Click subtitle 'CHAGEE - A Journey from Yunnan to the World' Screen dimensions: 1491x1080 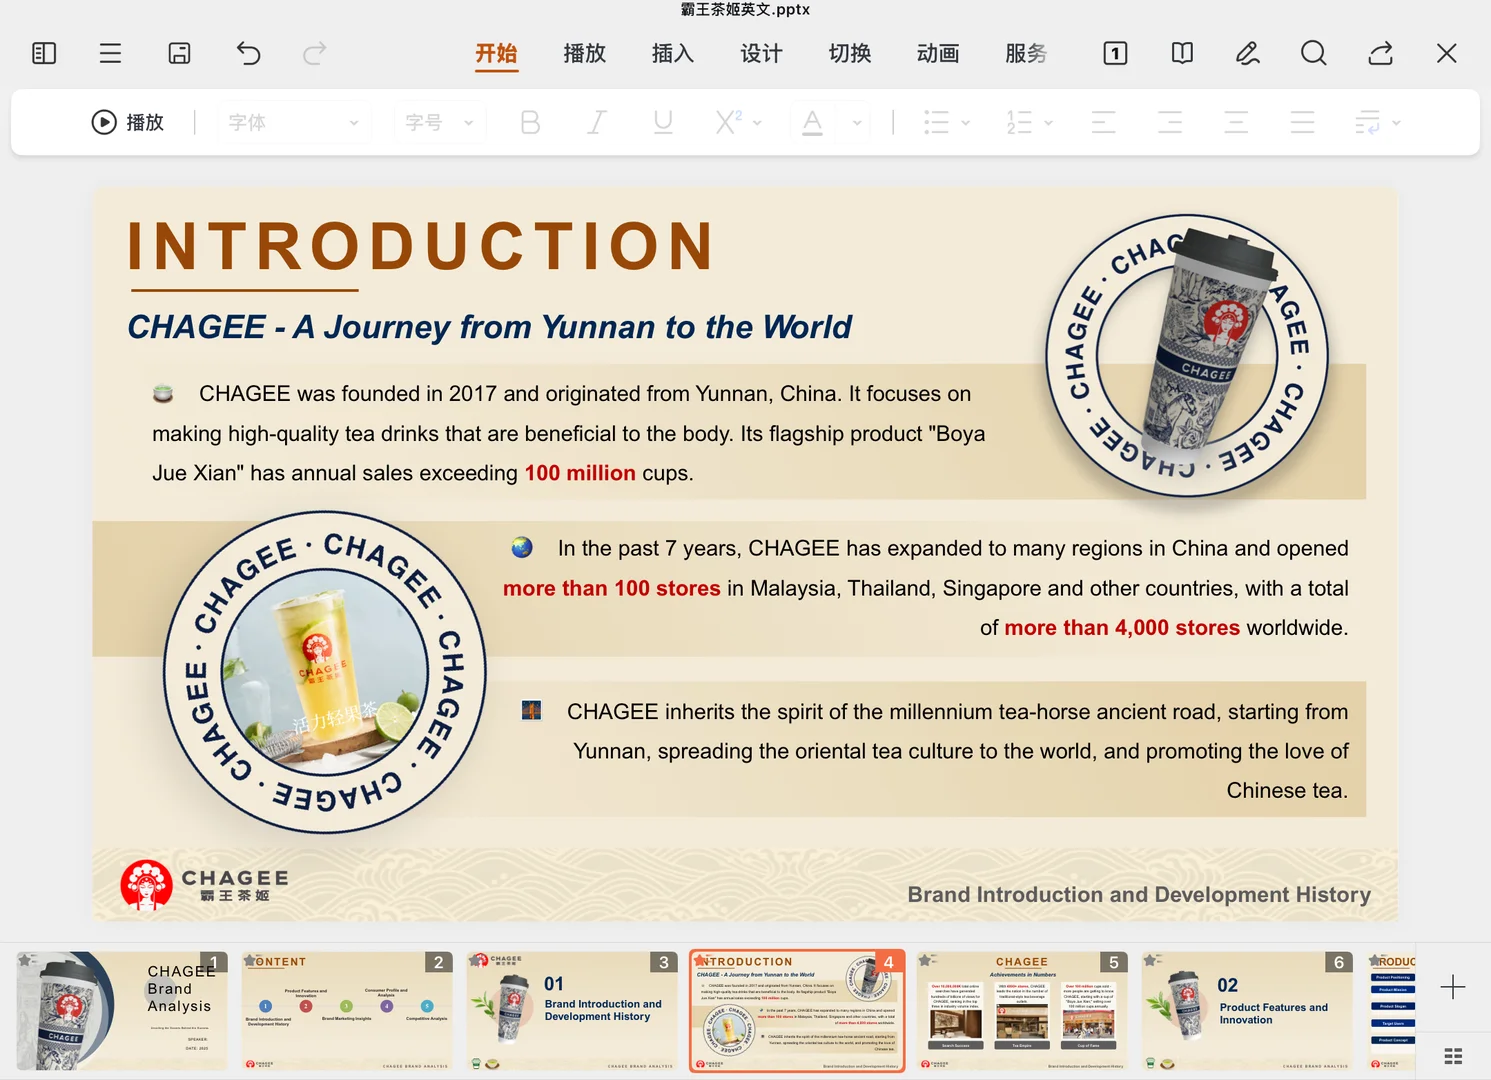coord(490,327)
